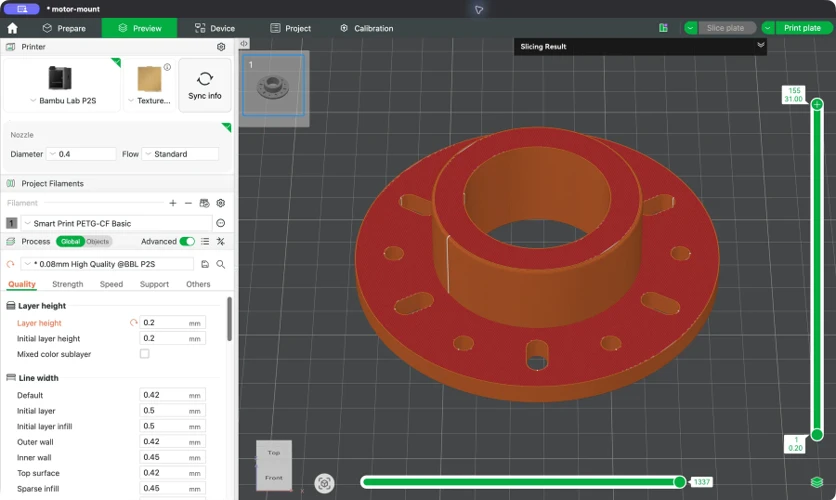836x500 pixels.
Task: Open the Smart Print PETG-CF Basic dropdown
Action: [x=116, y=223]
